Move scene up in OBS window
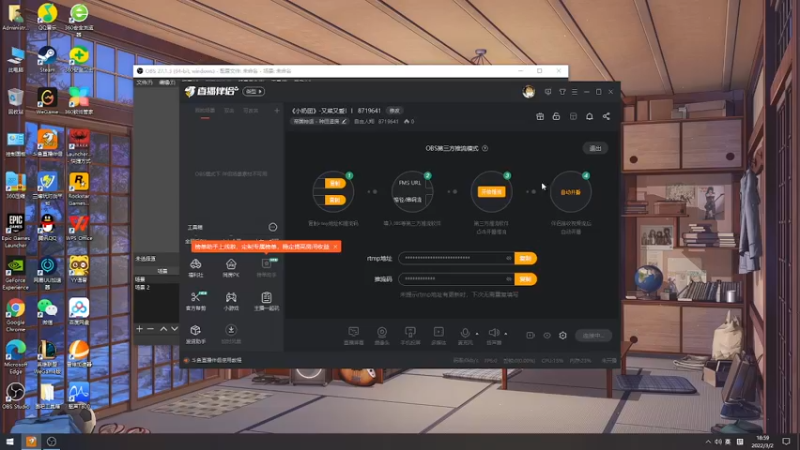800x450 pixels. point(163,329)
